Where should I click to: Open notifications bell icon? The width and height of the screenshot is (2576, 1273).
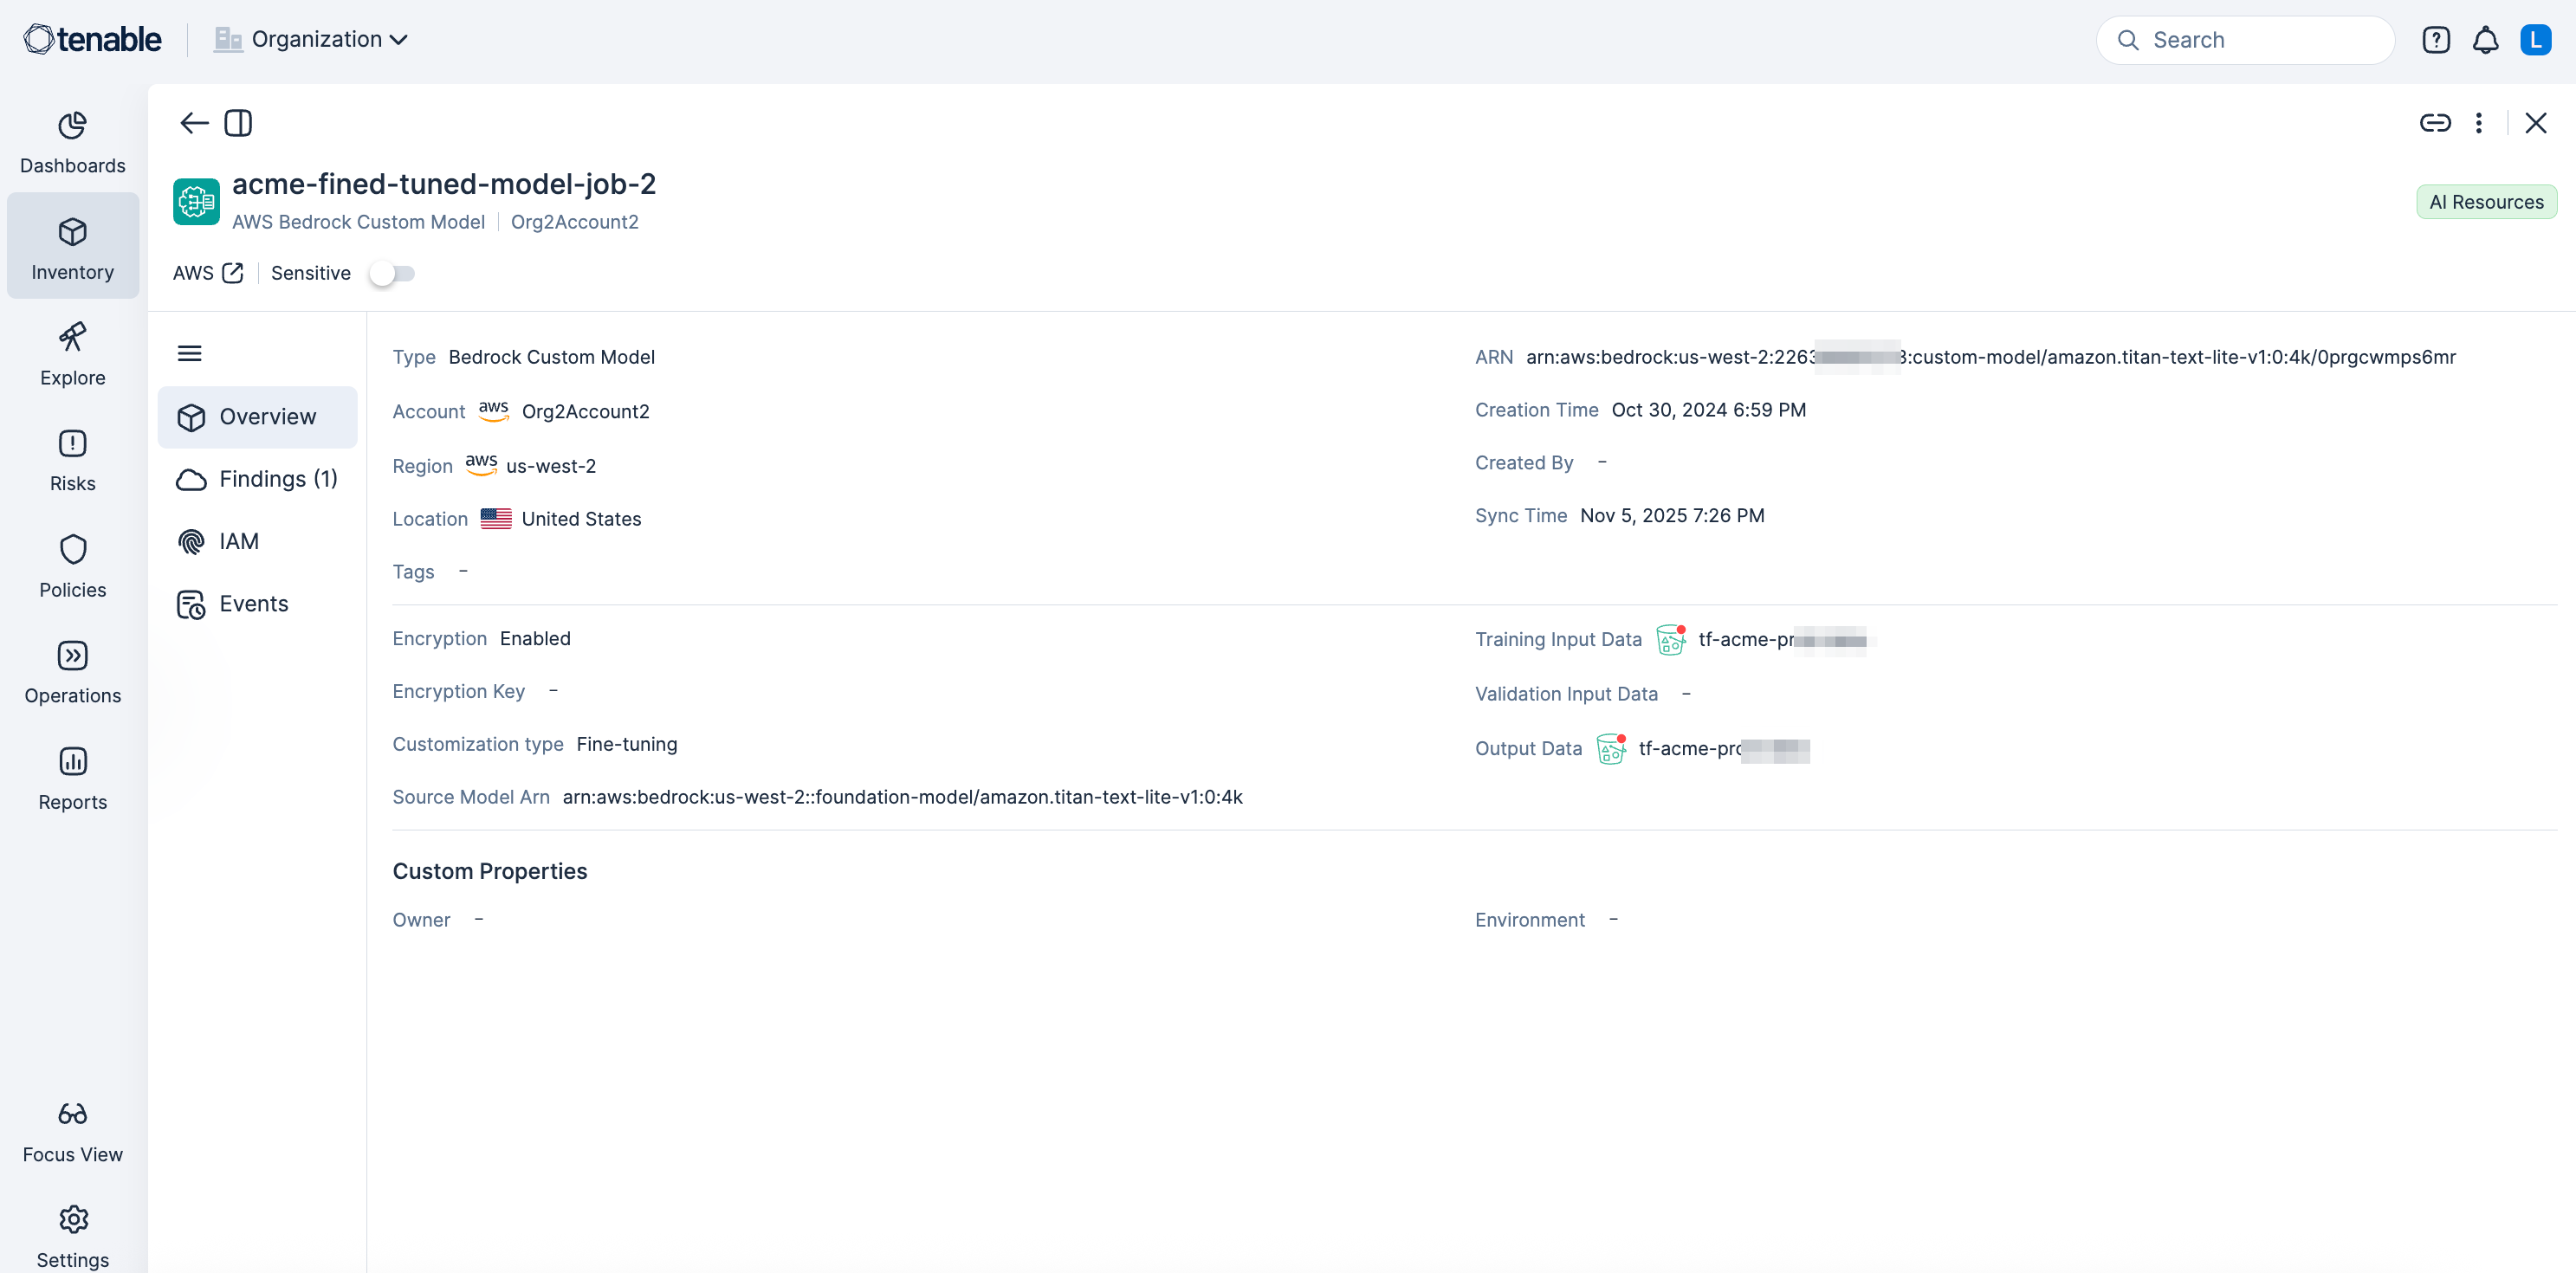tap(2485, 40)
